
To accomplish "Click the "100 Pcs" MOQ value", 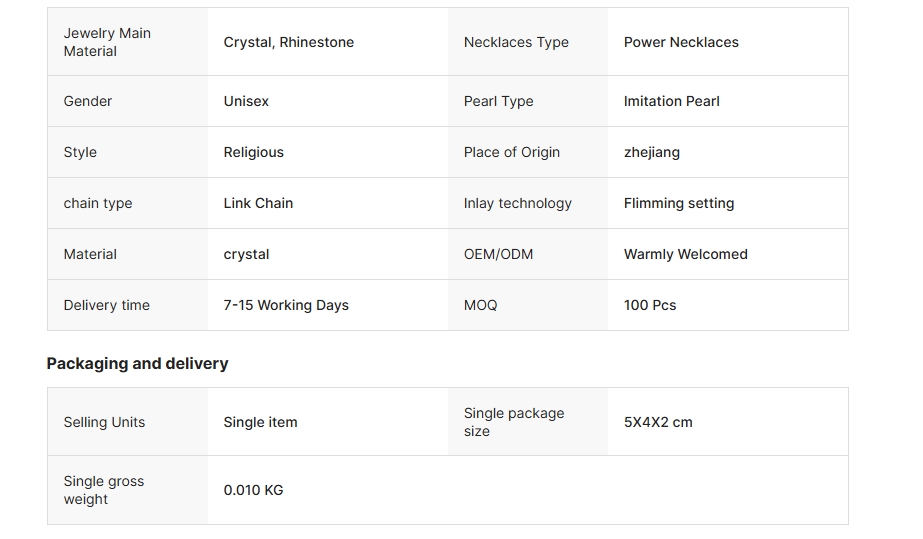I will click(x=649, y=305).
